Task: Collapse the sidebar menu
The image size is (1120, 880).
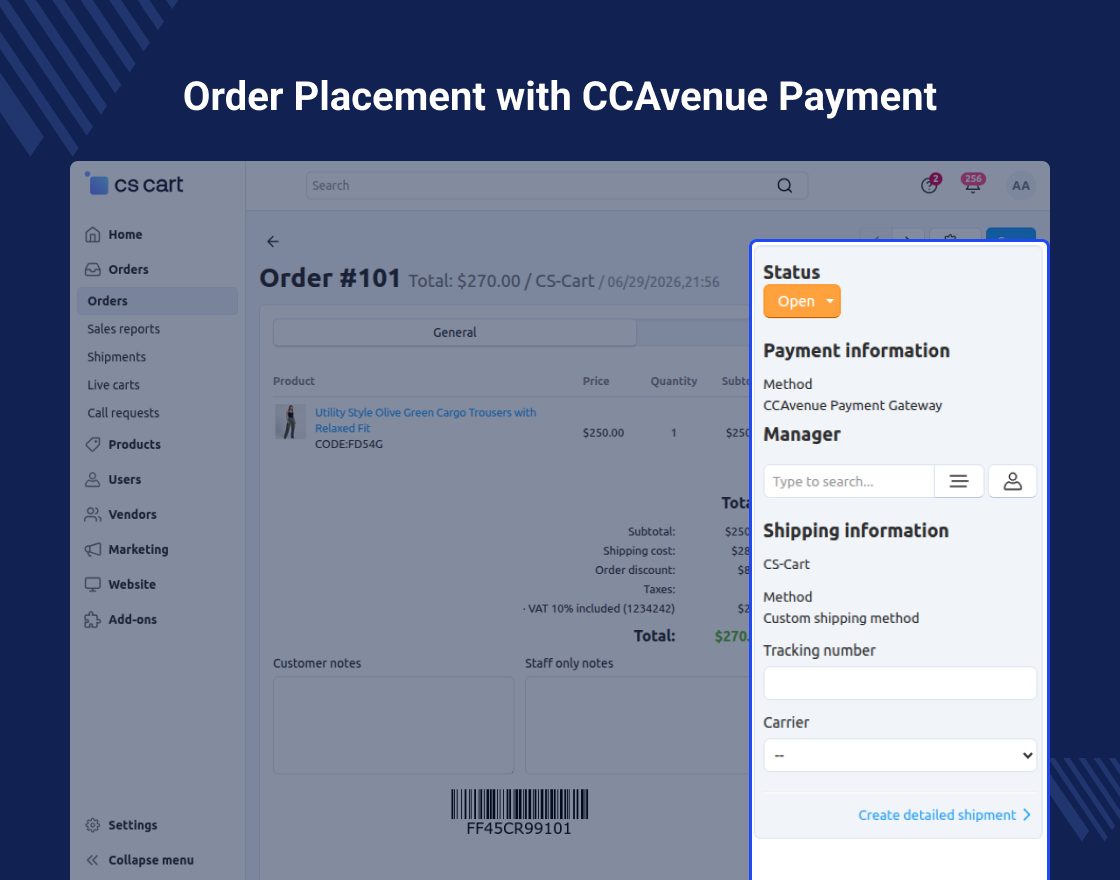Action: coord(139,860)
